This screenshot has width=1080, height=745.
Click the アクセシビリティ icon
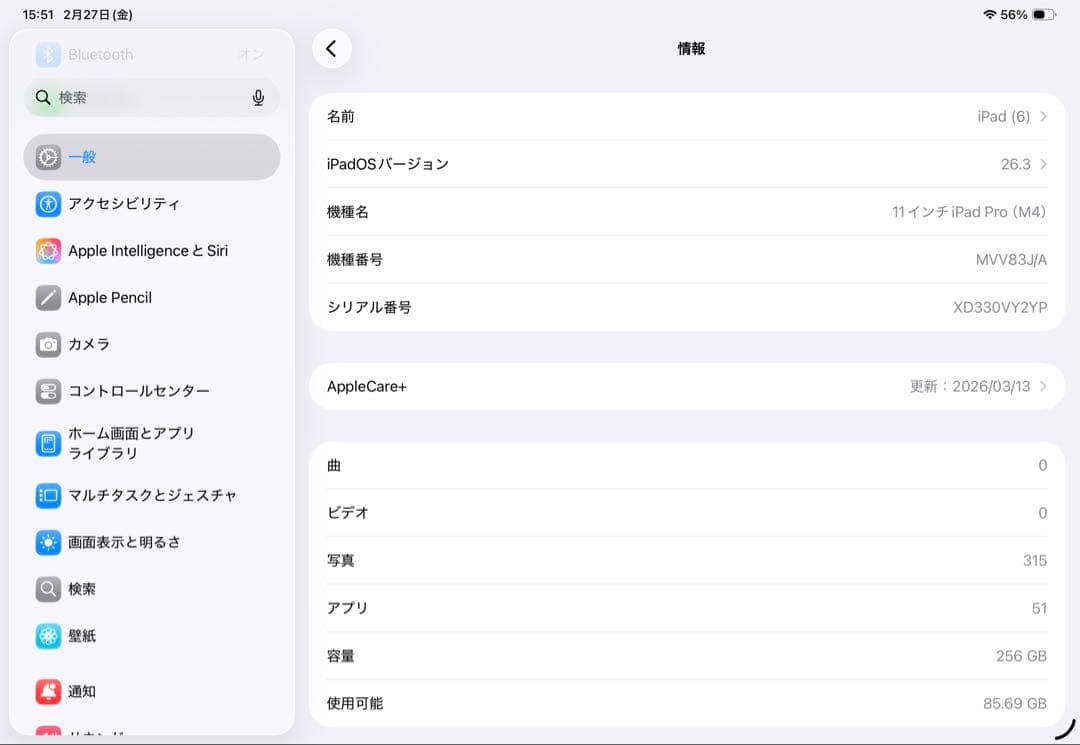click(x=48, y=204)
